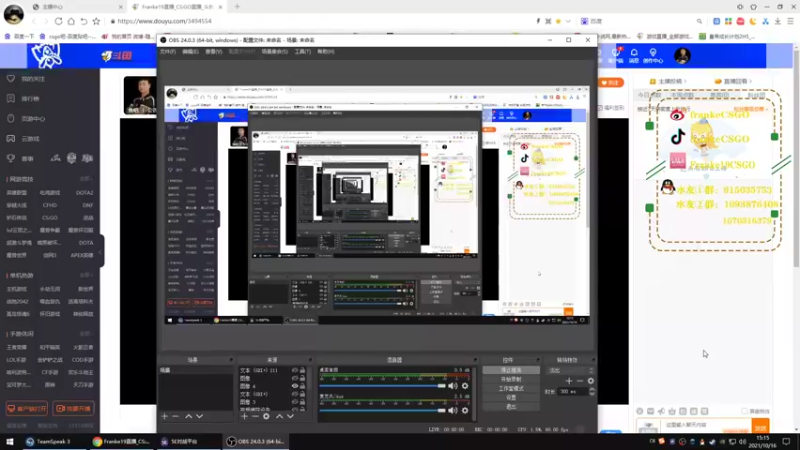The image size is (800, 450).
Task: Remove transition with minus icon in transitions panel
Action: click(x=580, y=381)
